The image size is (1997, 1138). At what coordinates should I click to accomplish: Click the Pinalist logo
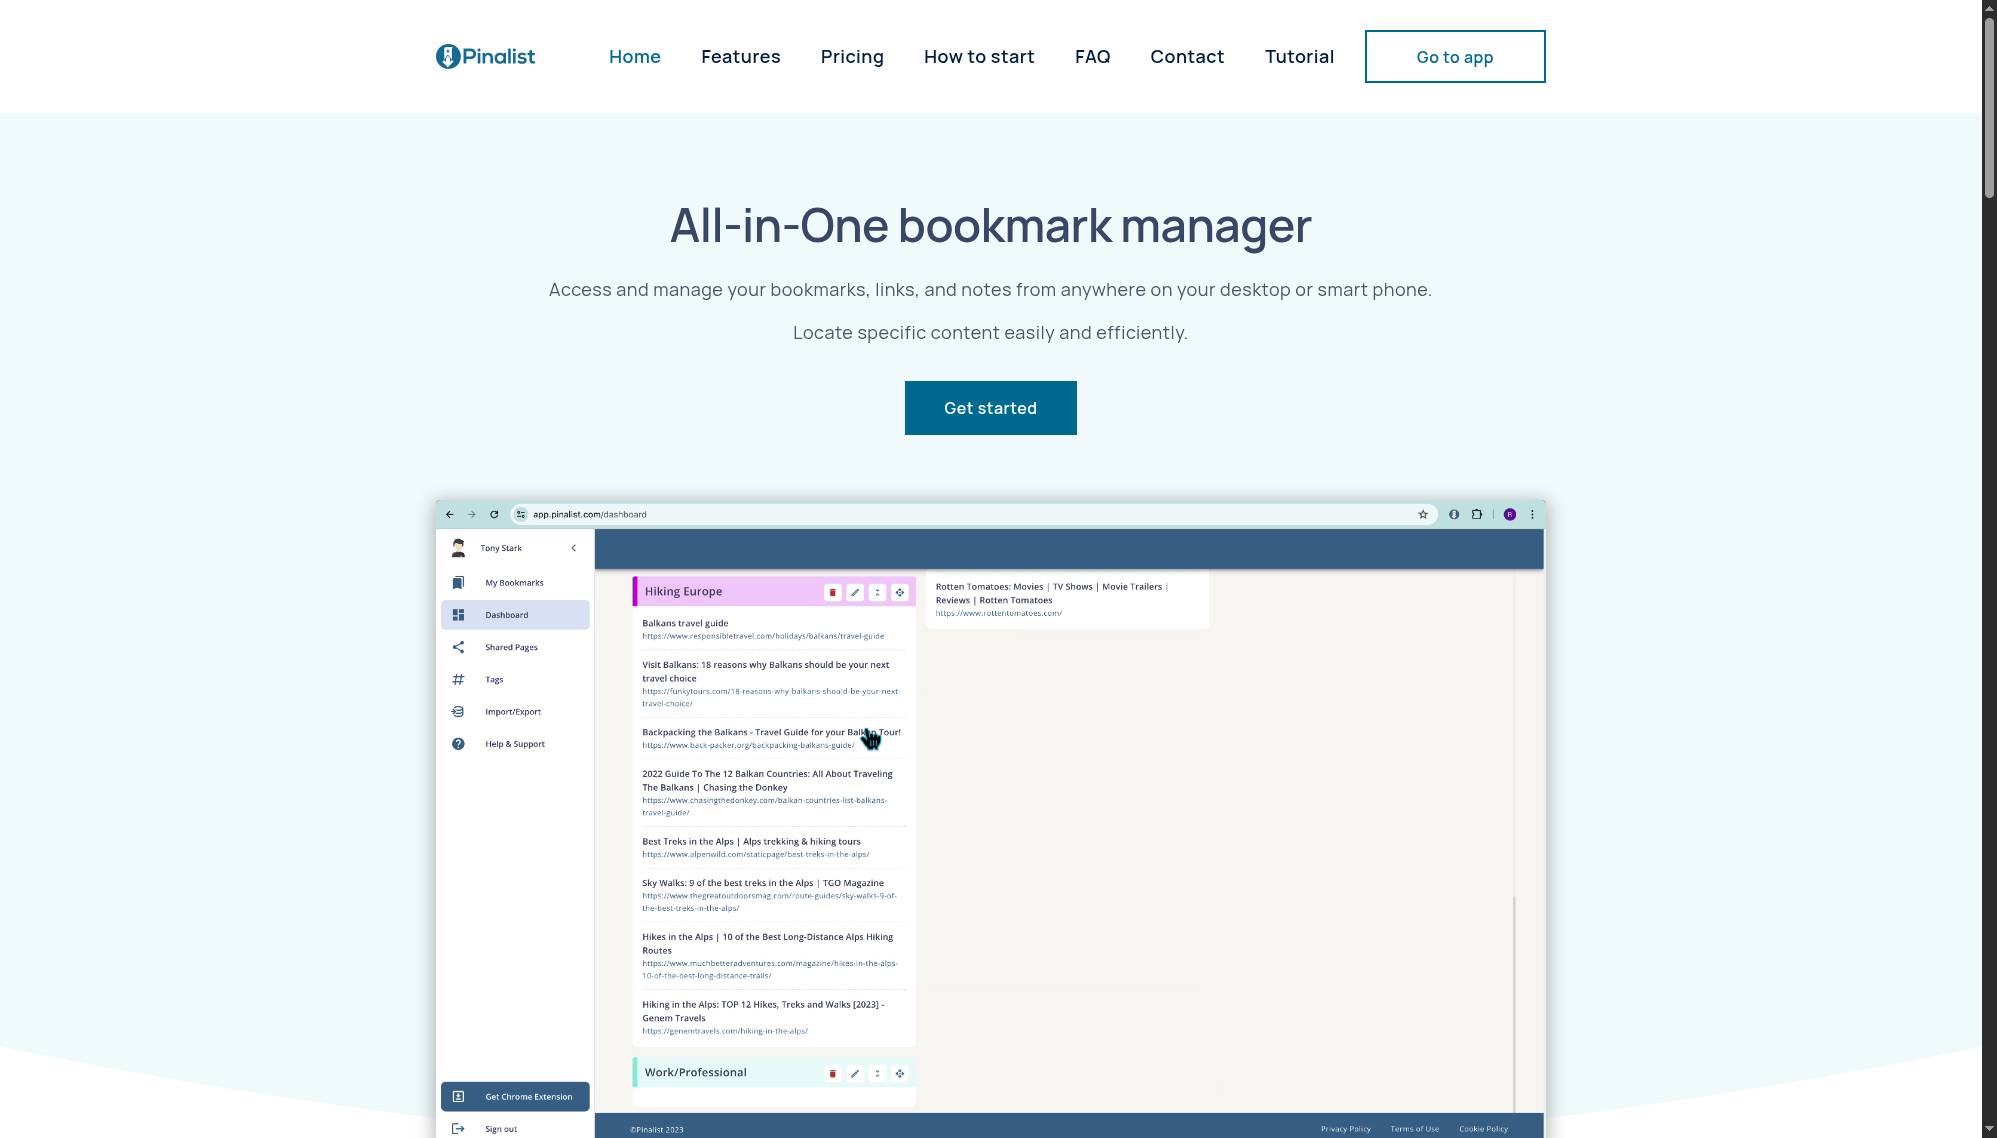point(484,56)
